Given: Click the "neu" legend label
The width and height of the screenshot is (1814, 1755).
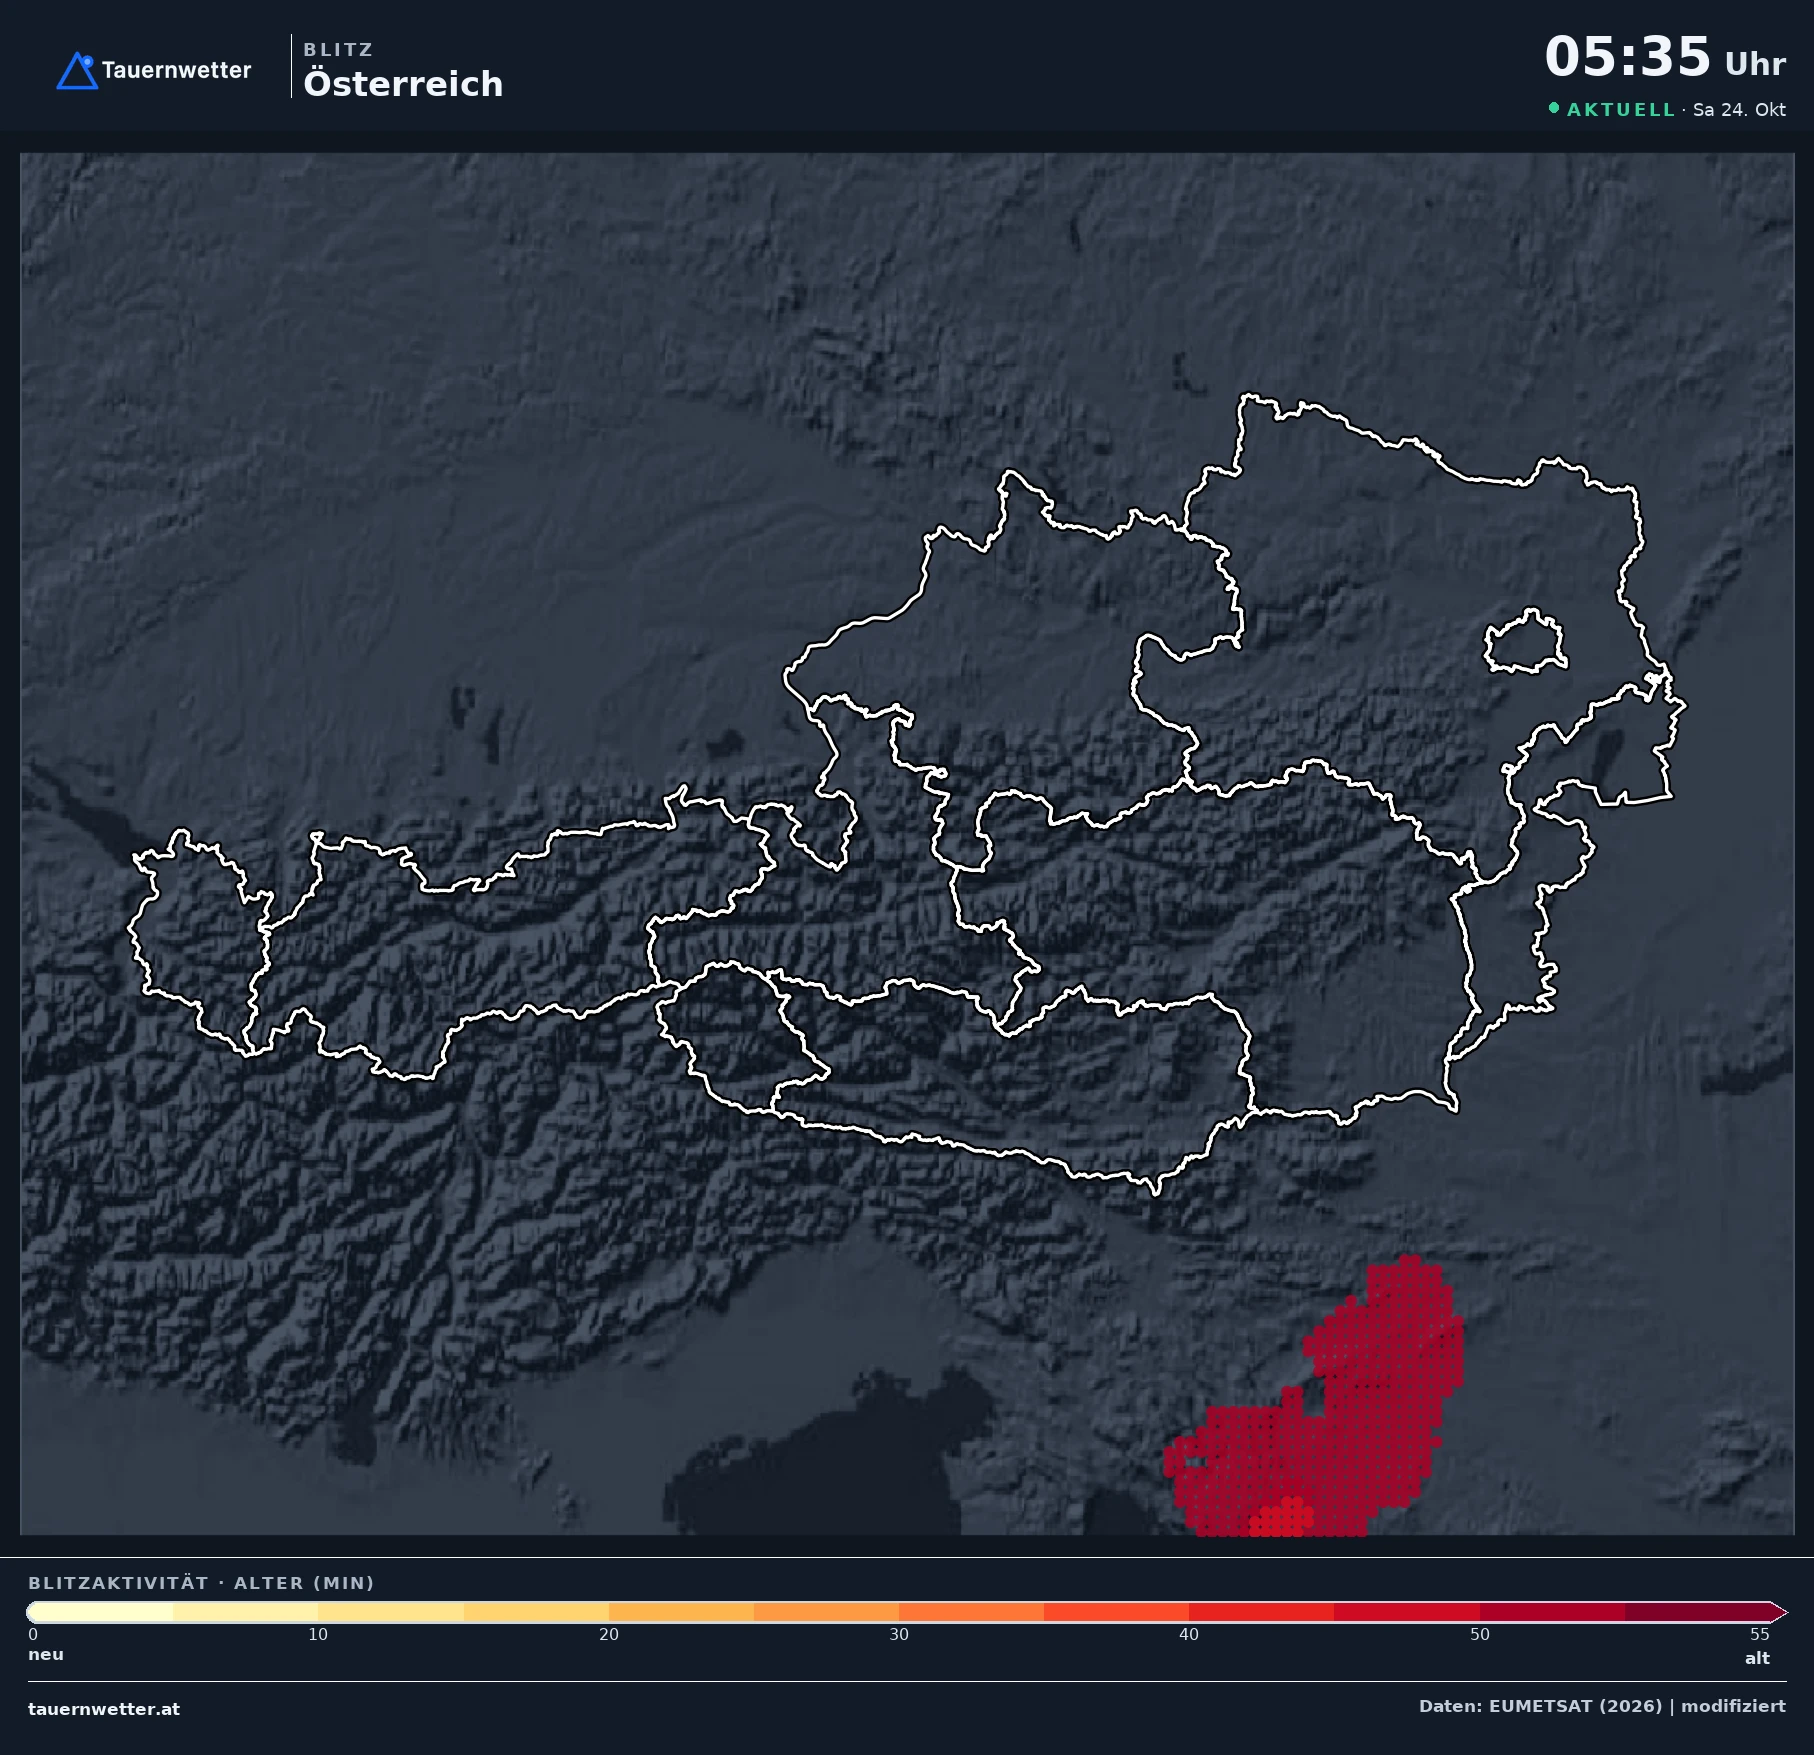Looking at the screenshot, I should pos(46,1655).
